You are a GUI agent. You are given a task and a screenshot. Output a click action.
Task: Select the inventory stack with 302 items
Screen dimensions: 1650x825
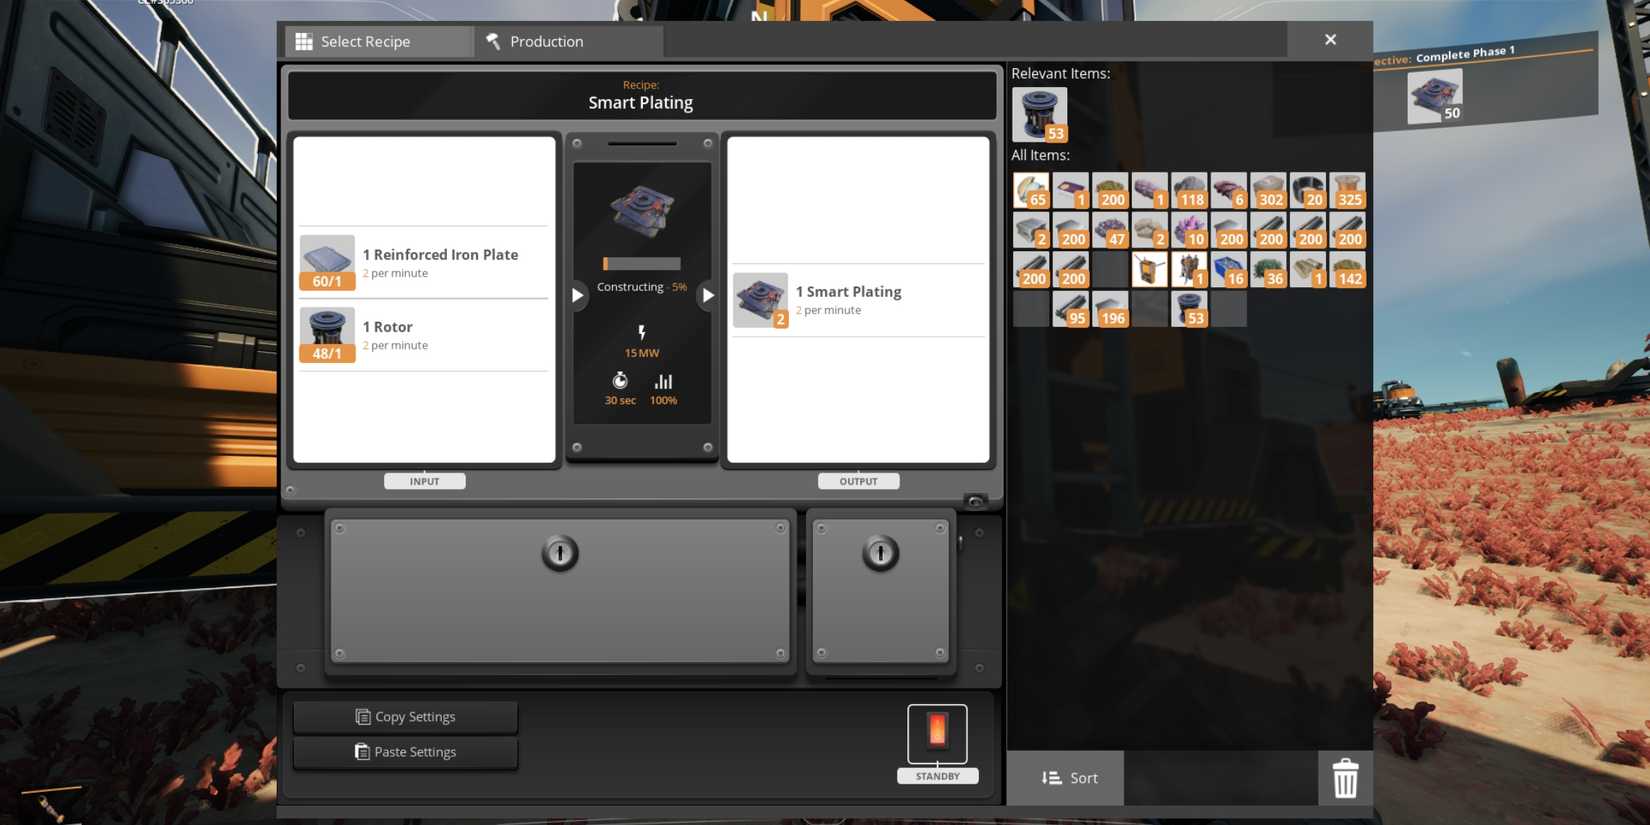[1268, 190]
